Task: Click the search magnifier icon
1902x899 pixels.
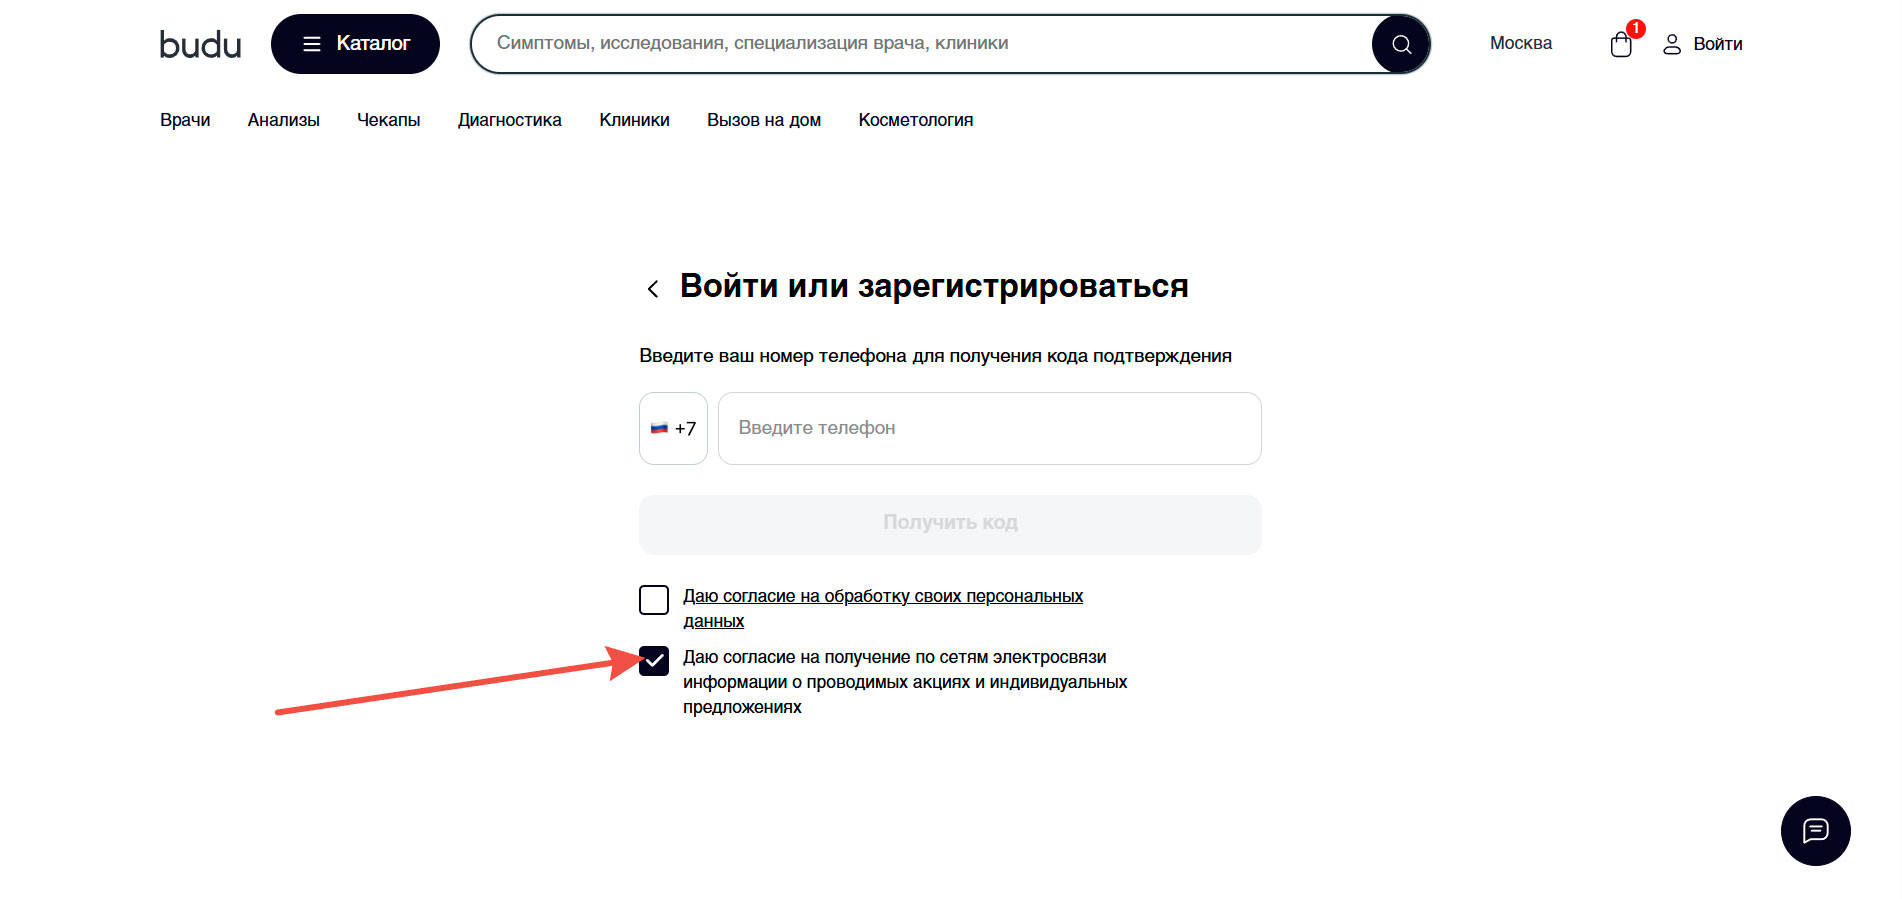Action: click(x=1401, y=44)
